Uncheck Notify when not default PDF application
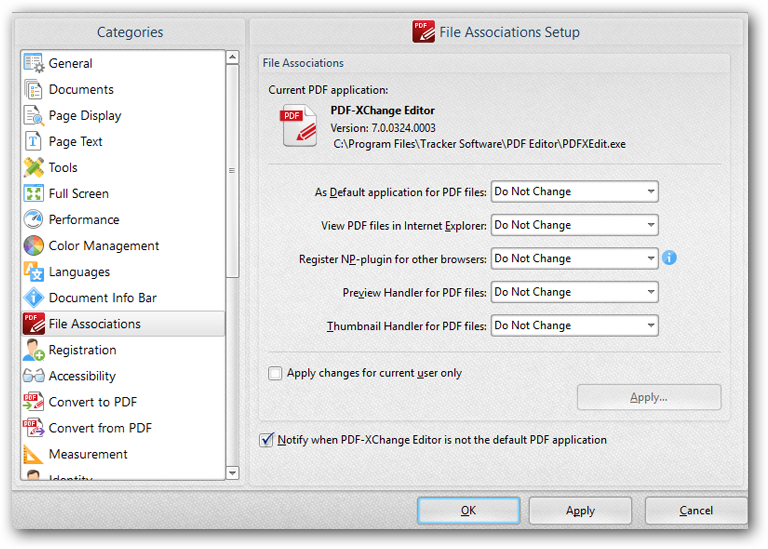The height and width of the screenshot is (549, 768). pyautogui.click(x=266, y=440)
